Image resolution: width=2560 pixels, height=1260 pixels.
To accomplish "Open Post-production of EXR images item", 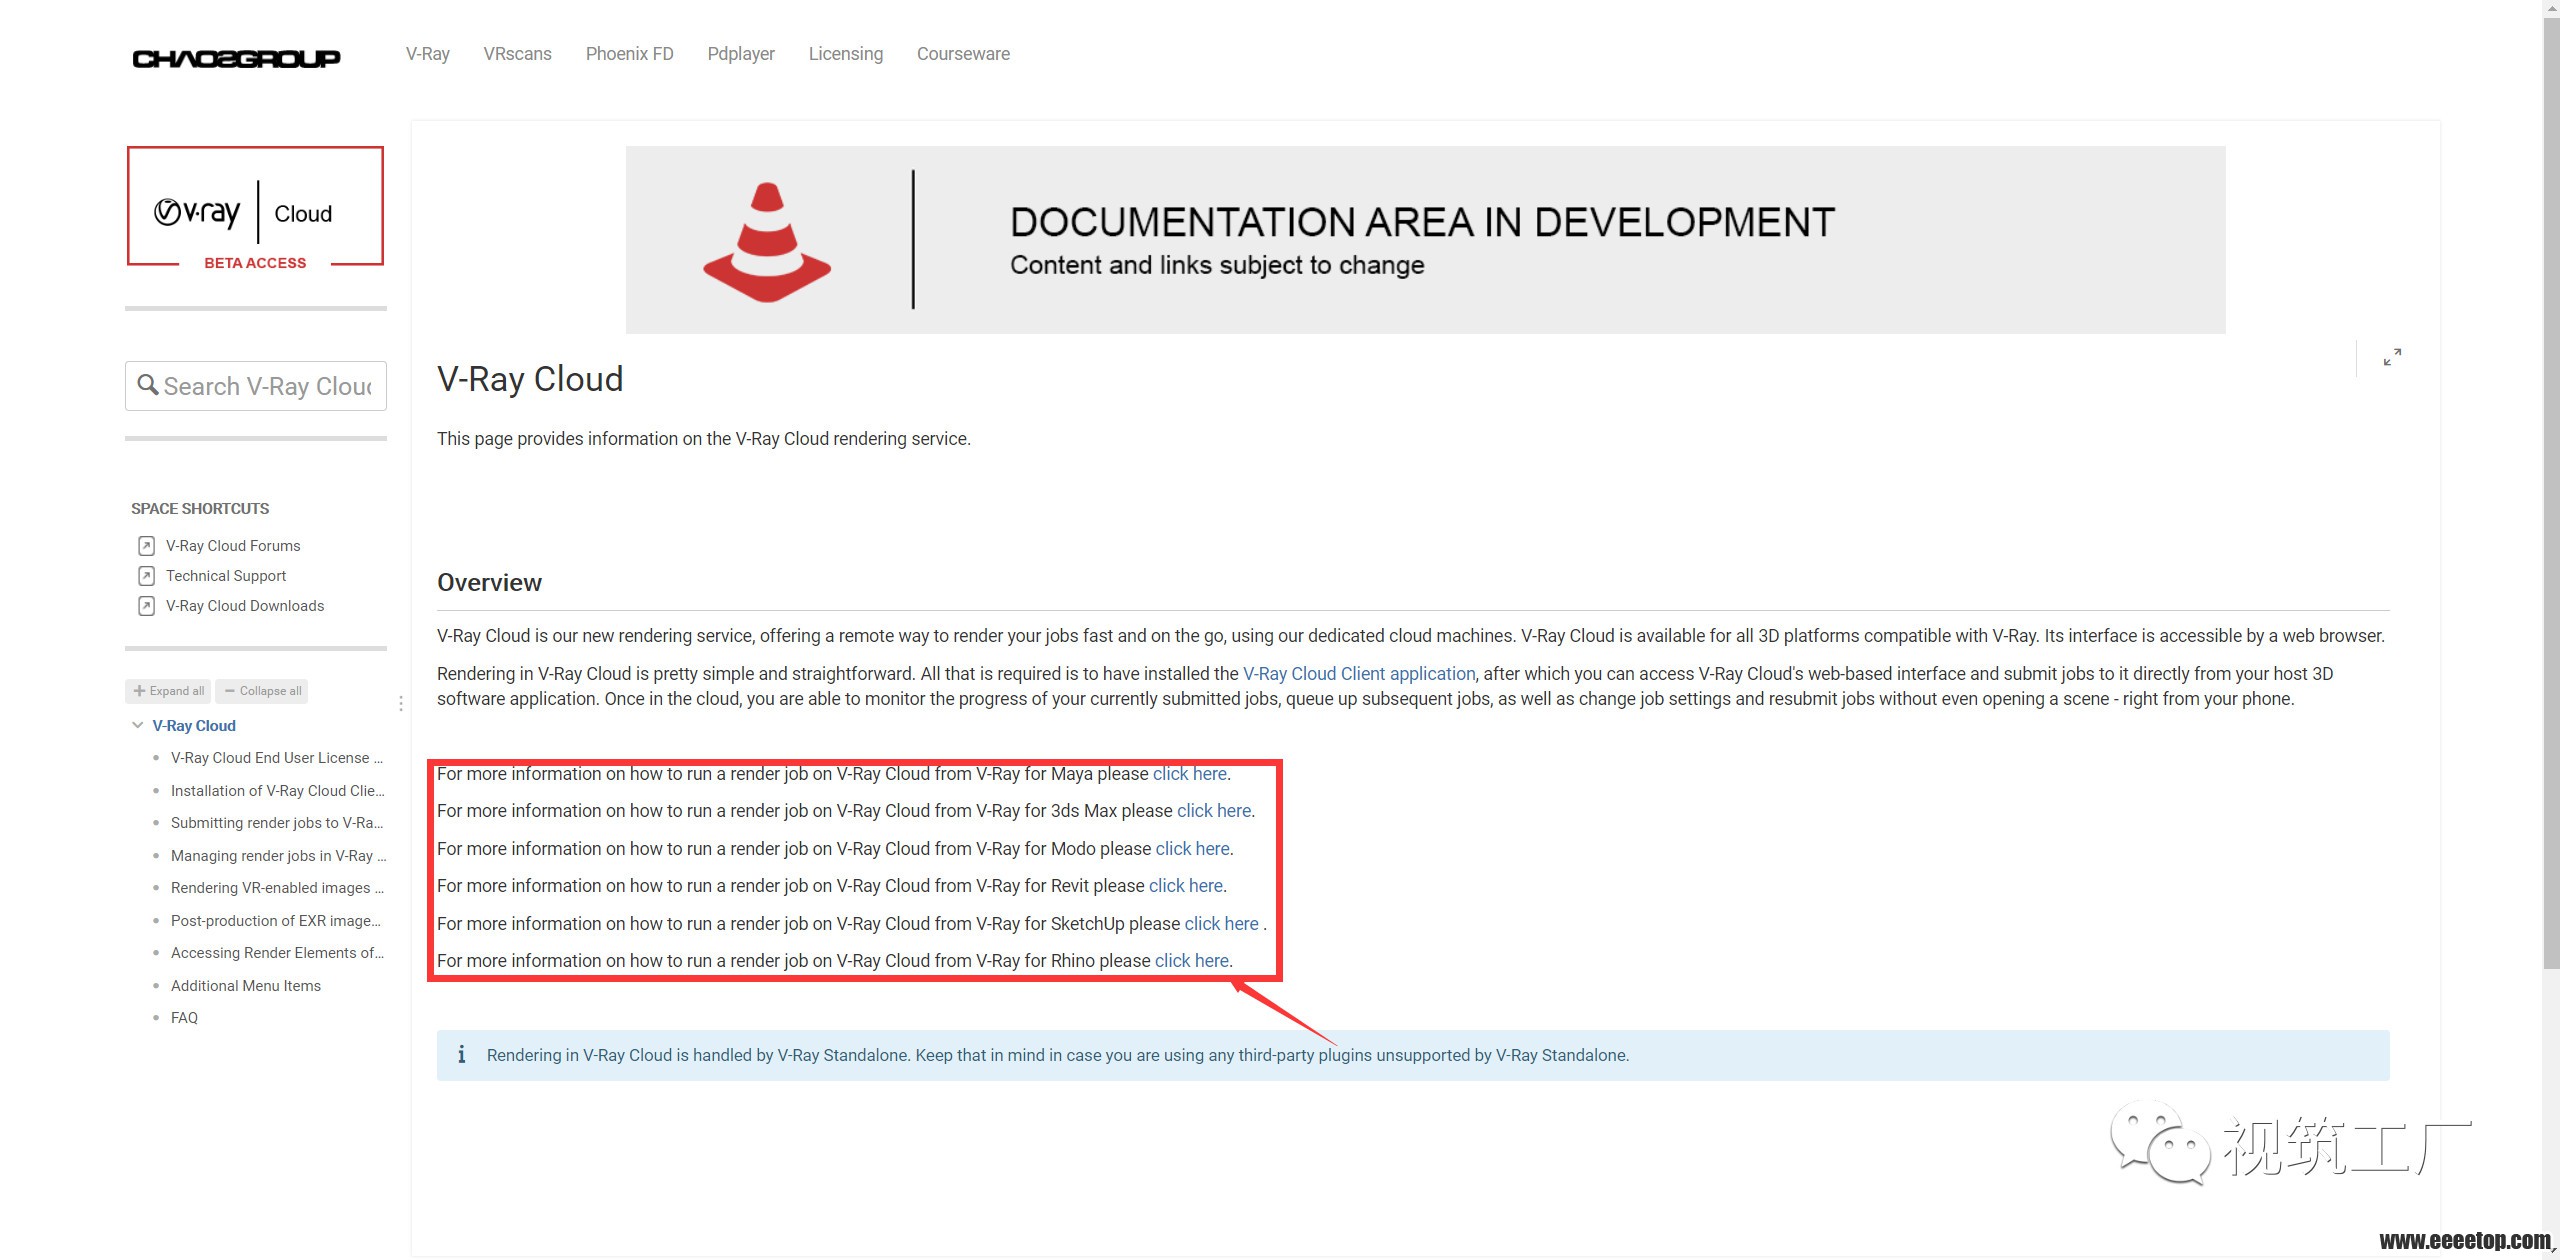I will [276, 921].
